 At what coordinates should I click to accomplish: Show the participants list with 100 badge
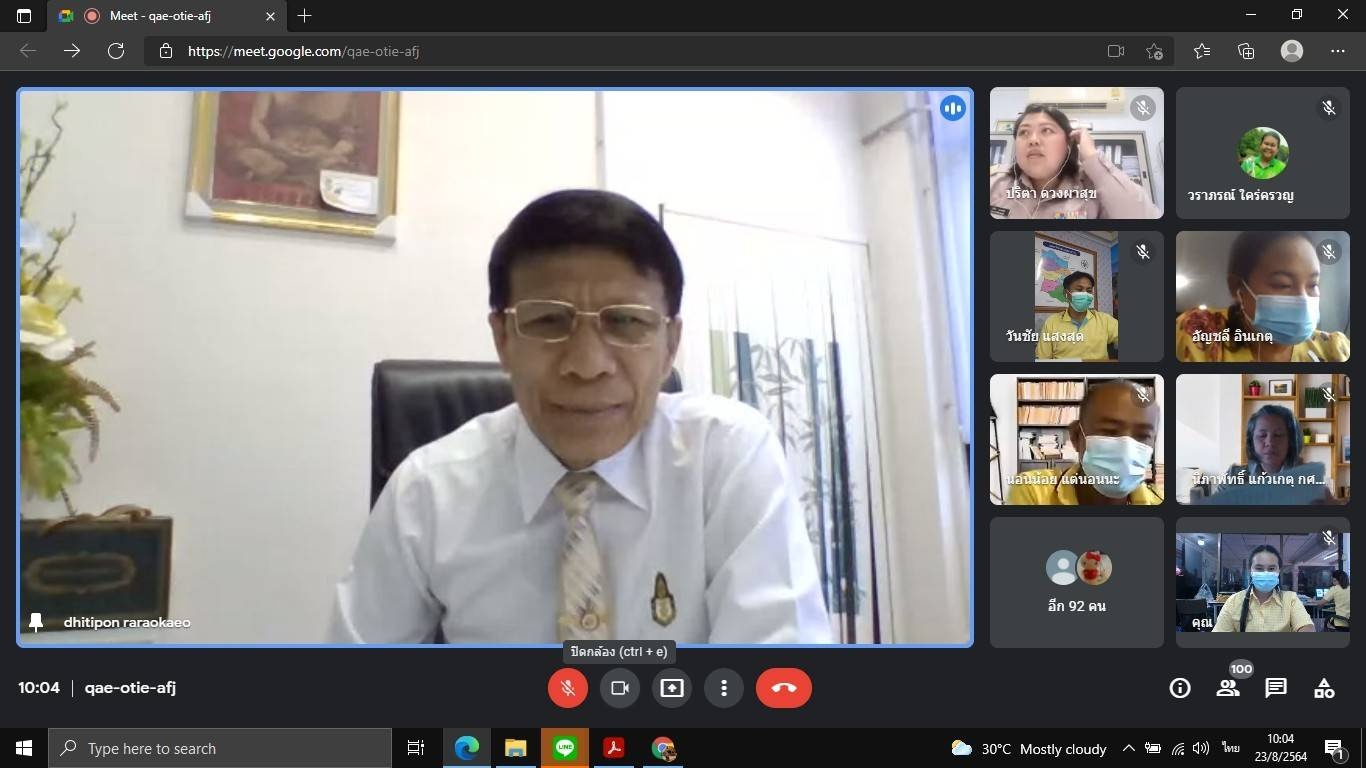coord(1228,688)
